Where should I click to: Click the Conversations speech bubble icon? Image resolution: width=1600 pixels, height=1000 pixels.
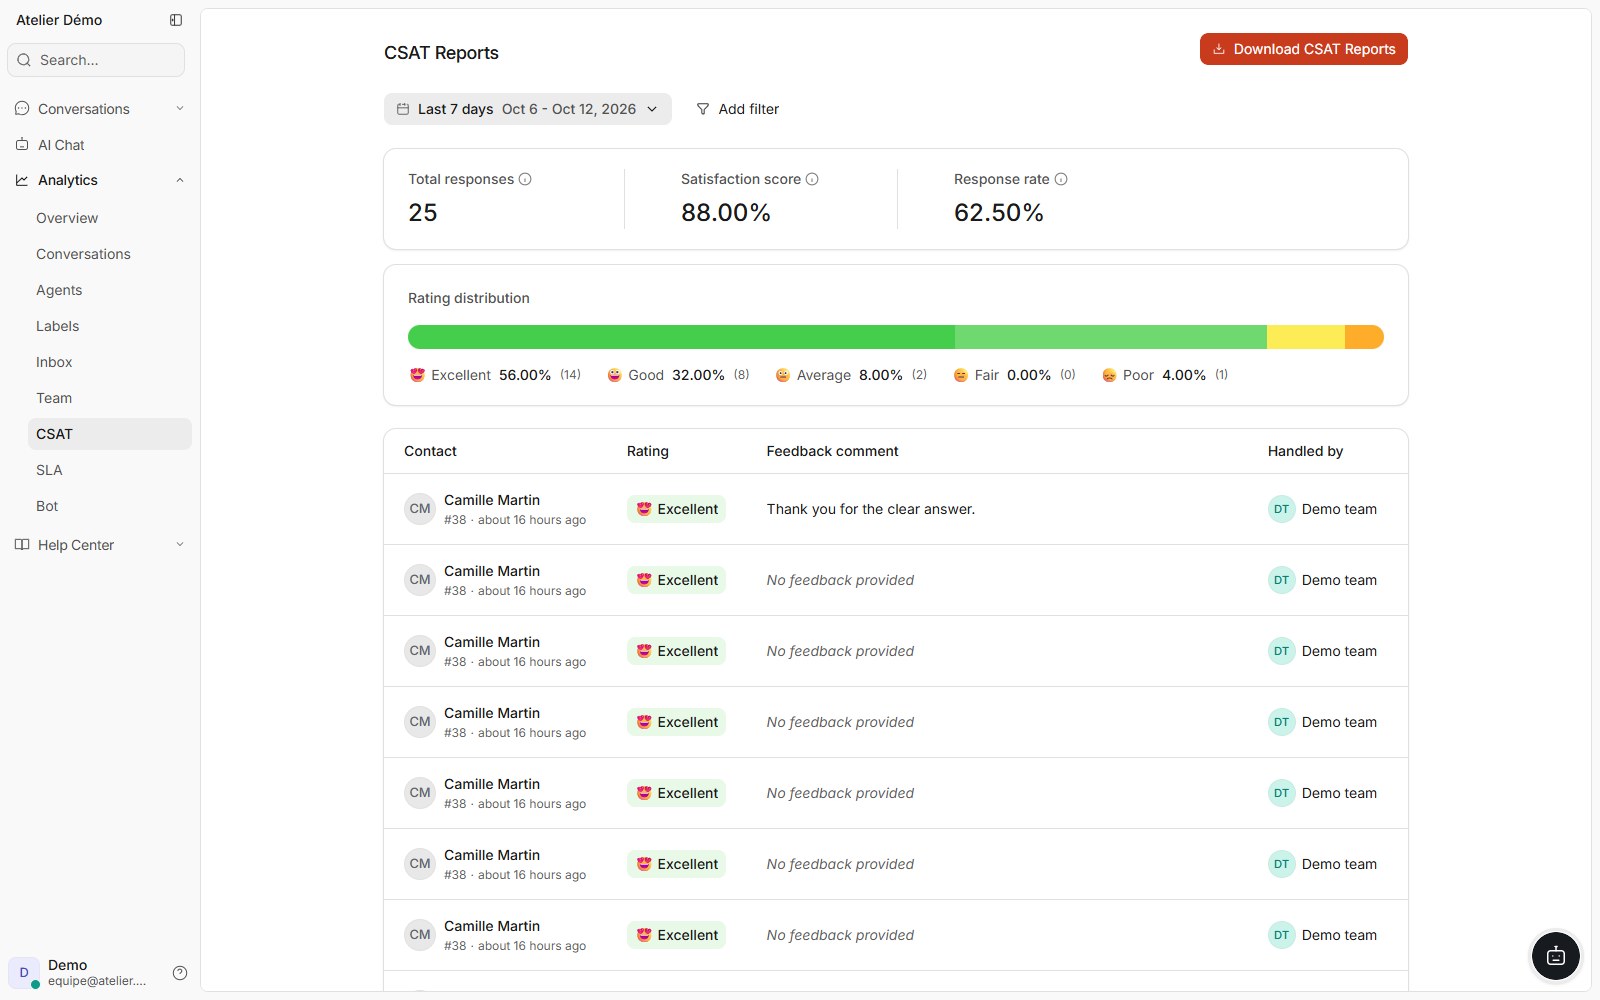[x=22, y=108]
